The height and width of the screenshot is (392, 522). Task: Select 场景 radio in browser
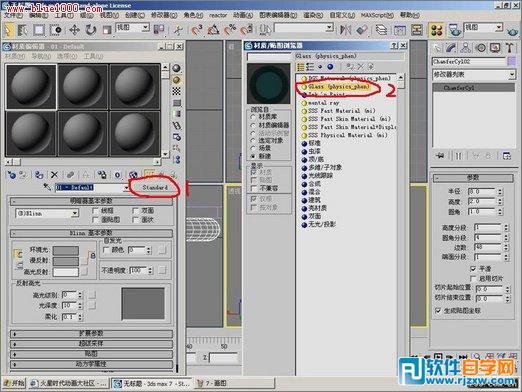coord(253,148)
